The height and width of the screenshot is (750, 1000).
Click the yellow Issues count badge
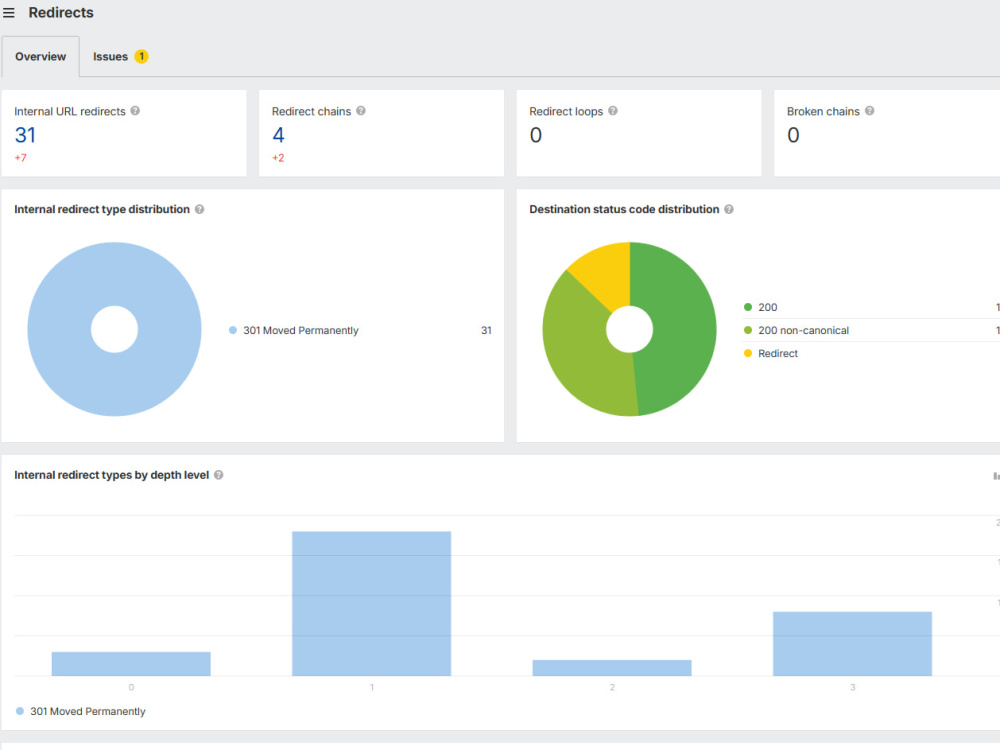tap(142, 56)
